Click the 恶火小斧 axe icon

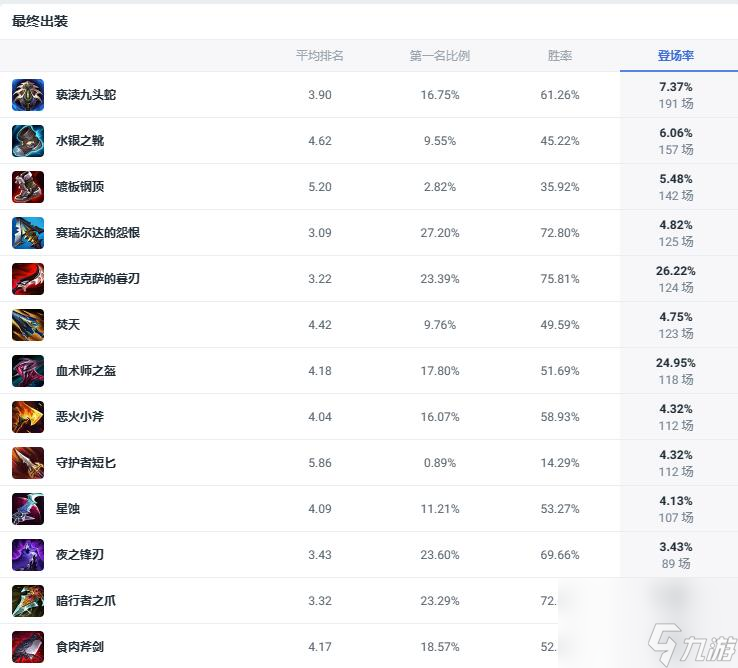[x=28, y=417]
